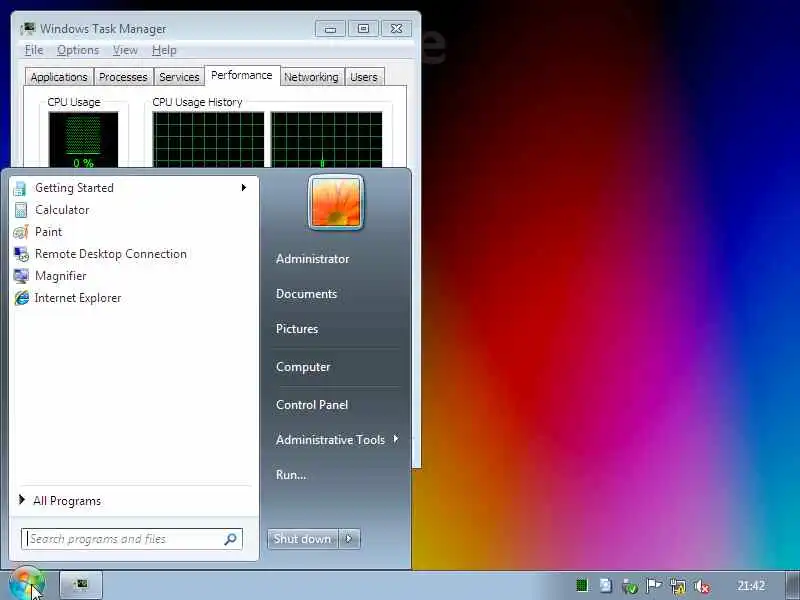
Task: Click the right CPU Usage History graph
Action: coord(327,140)
